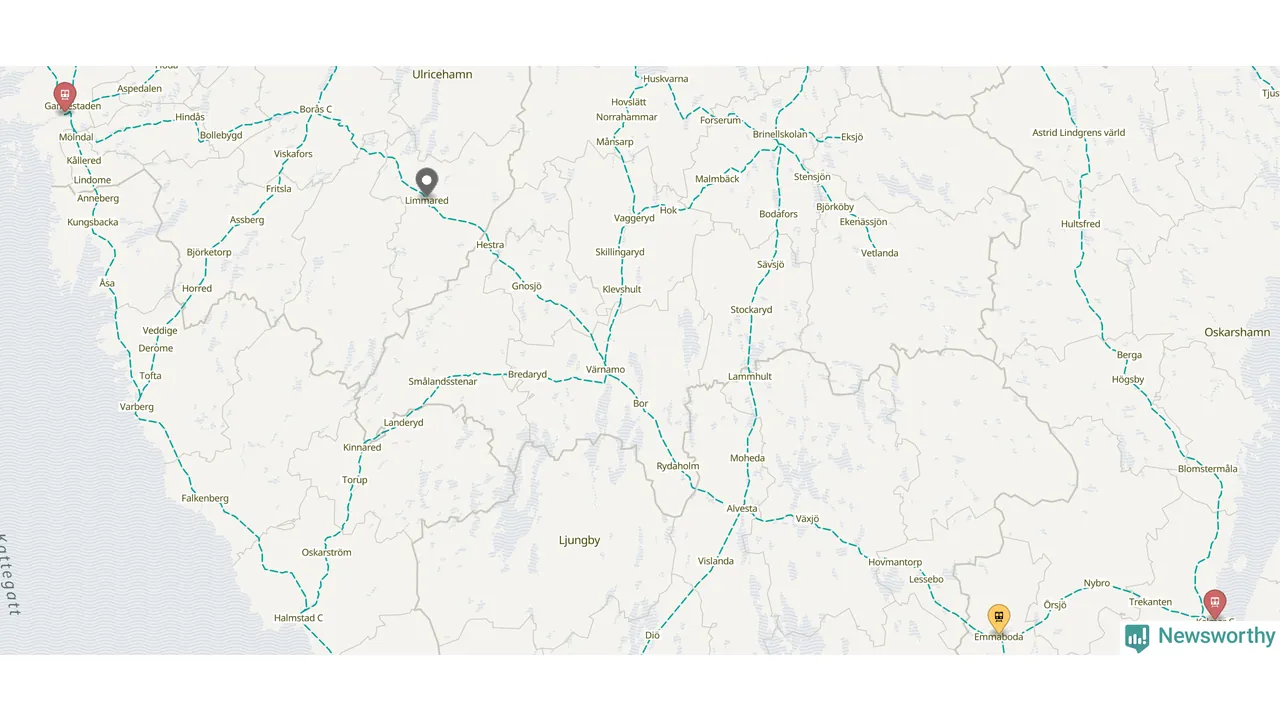Select the Varberg station label
This screenshot has width=1280, height=720.
pos(137,407)
